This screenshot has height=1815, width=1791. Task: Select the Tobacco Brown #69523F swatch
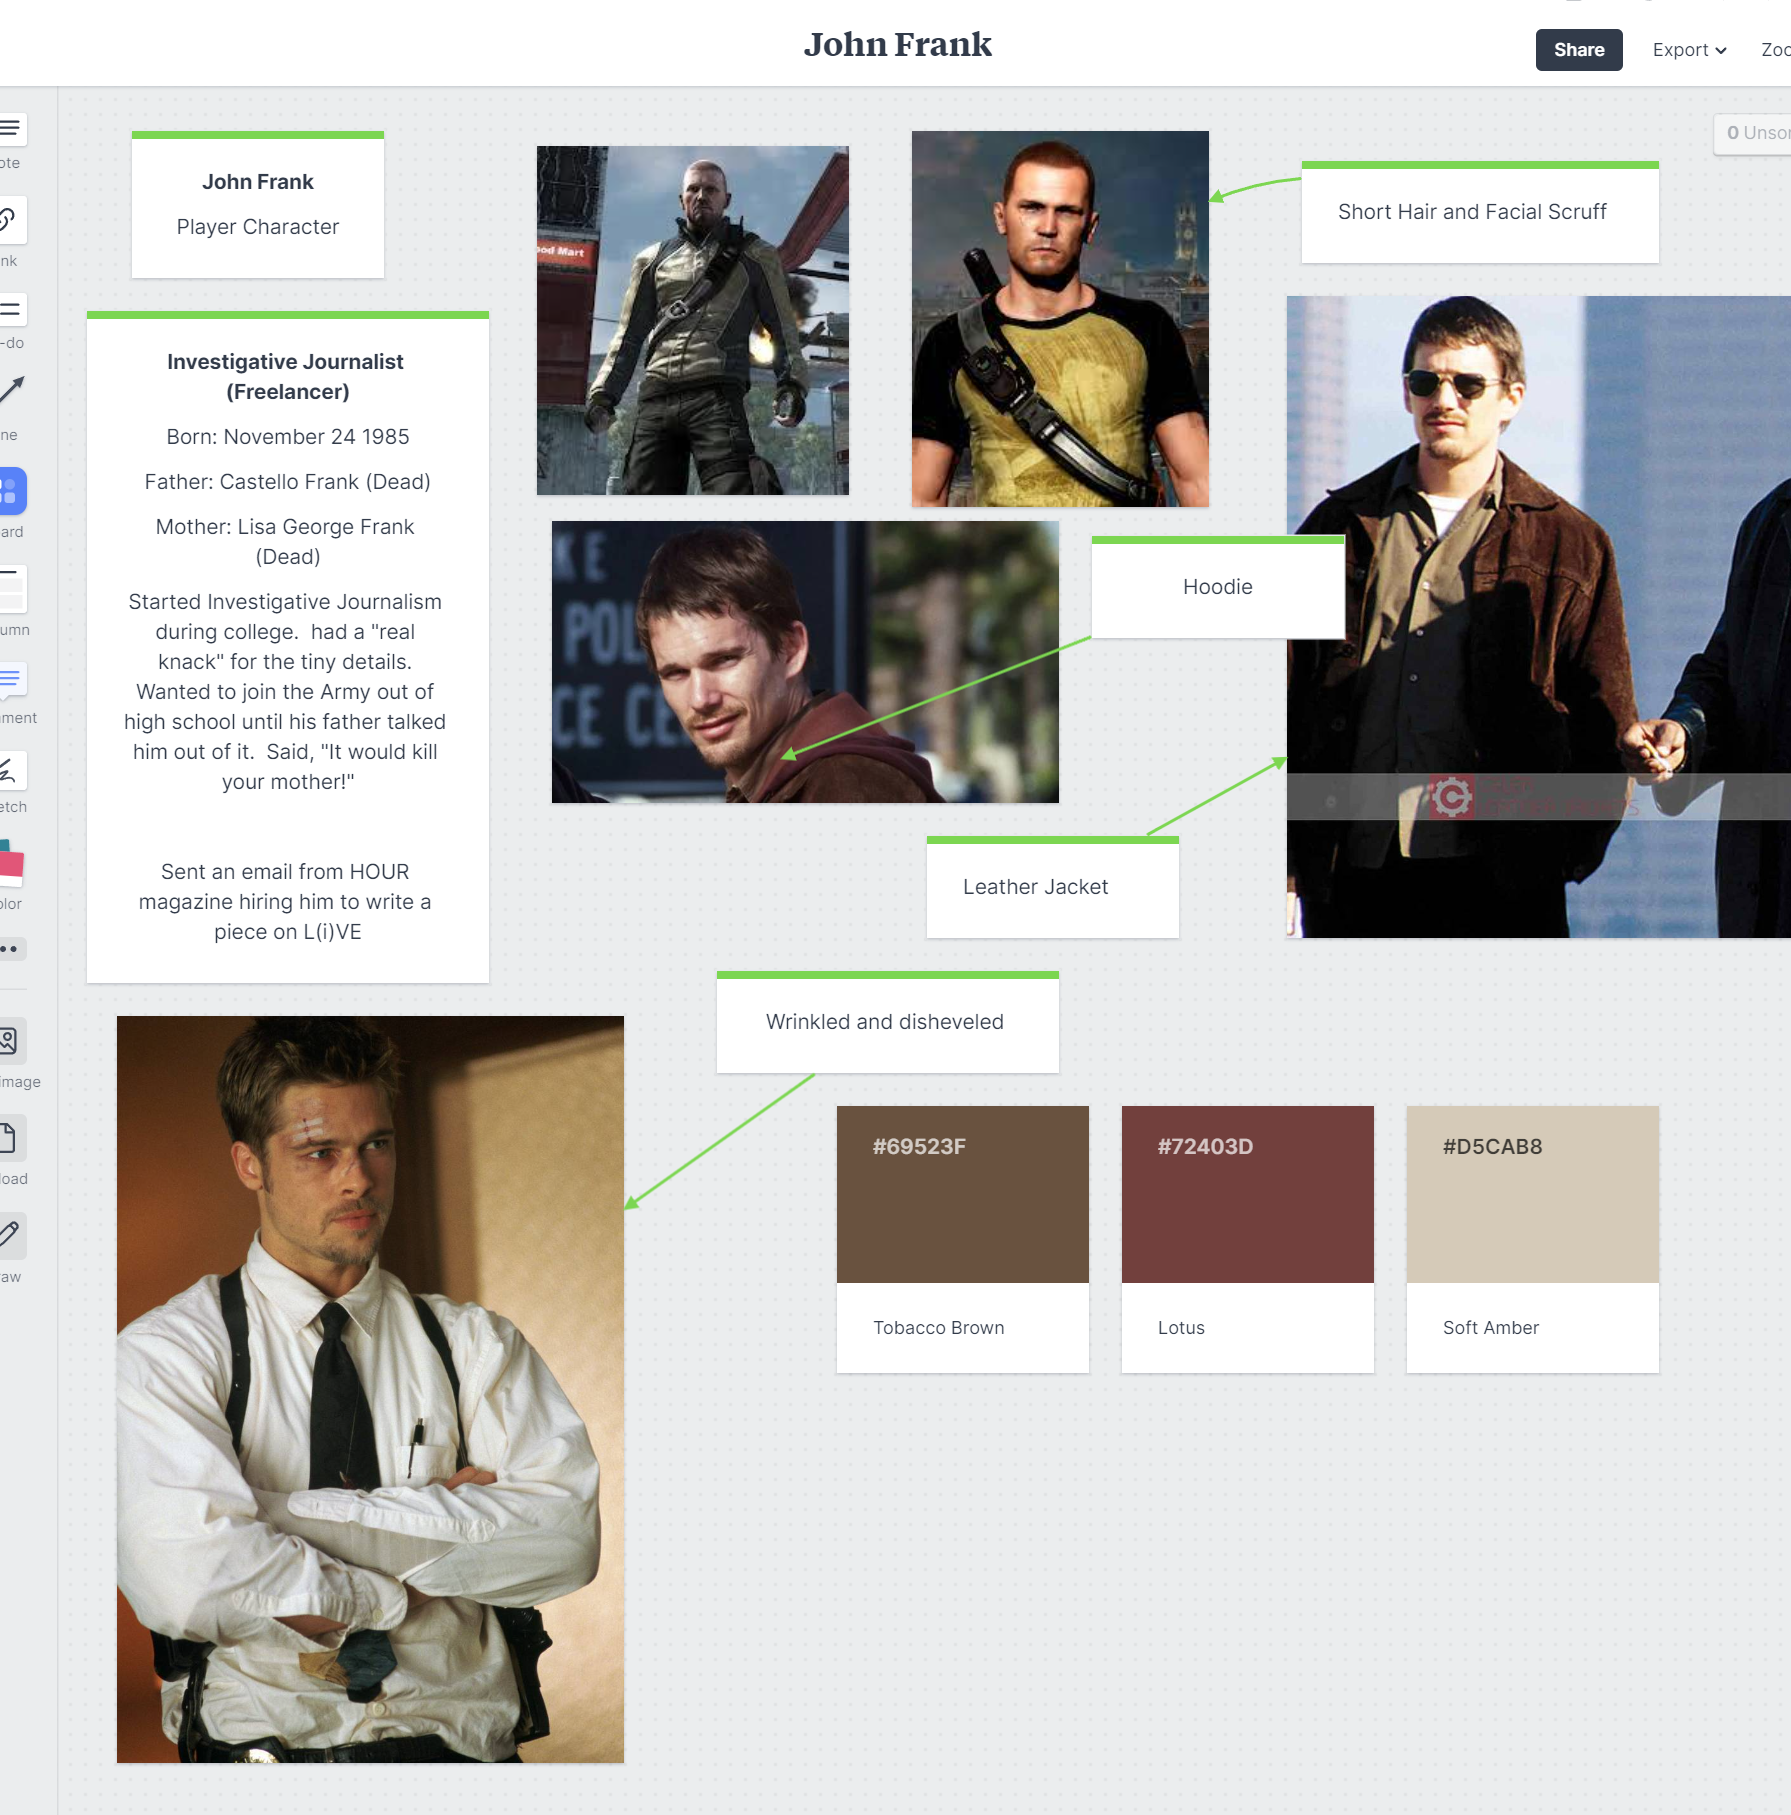click(962, 1194)
